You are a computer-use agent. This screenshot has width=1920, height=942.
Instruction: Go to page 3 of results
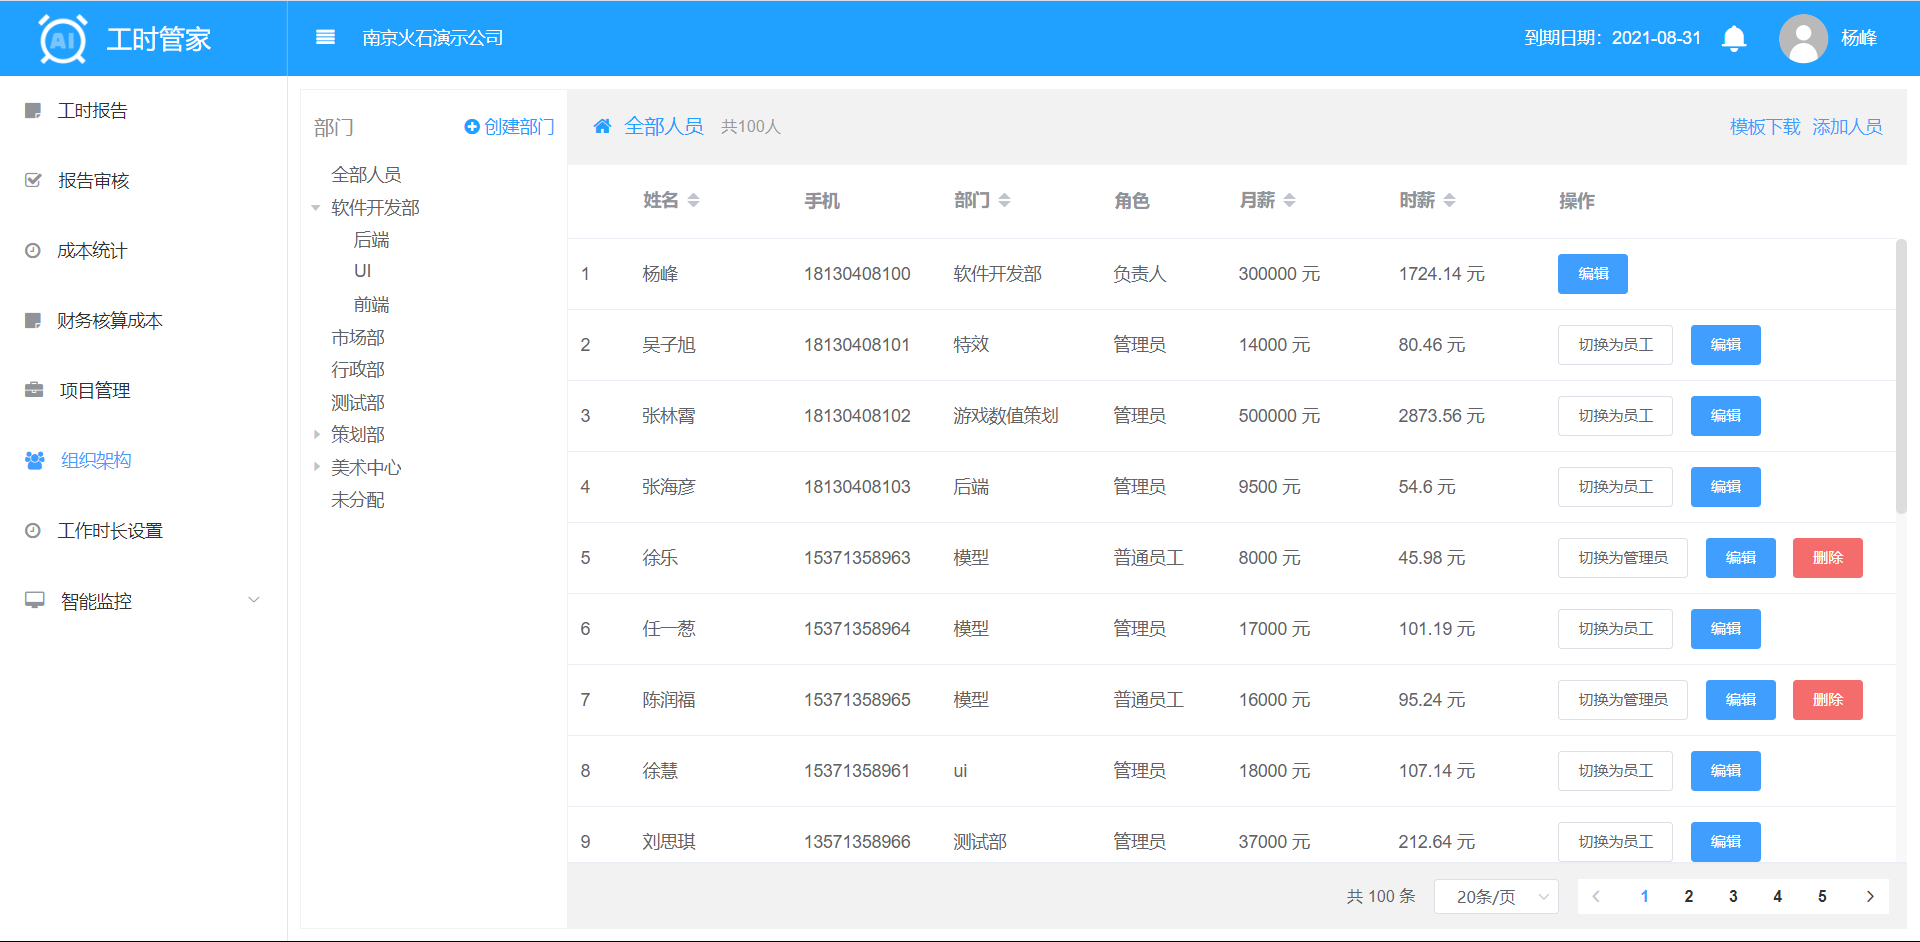coord(1733,897)
